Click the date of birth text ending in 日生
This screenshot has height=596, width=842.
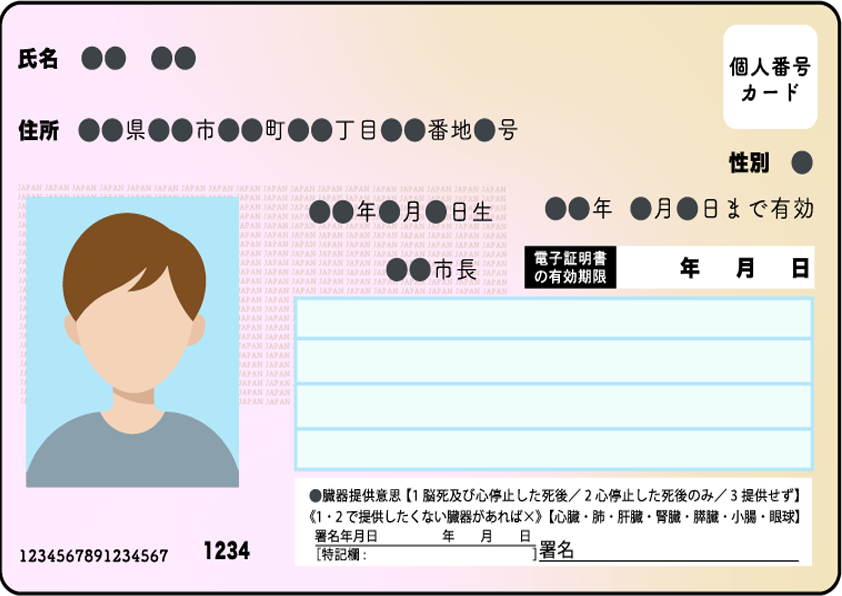tap(401, 212)
